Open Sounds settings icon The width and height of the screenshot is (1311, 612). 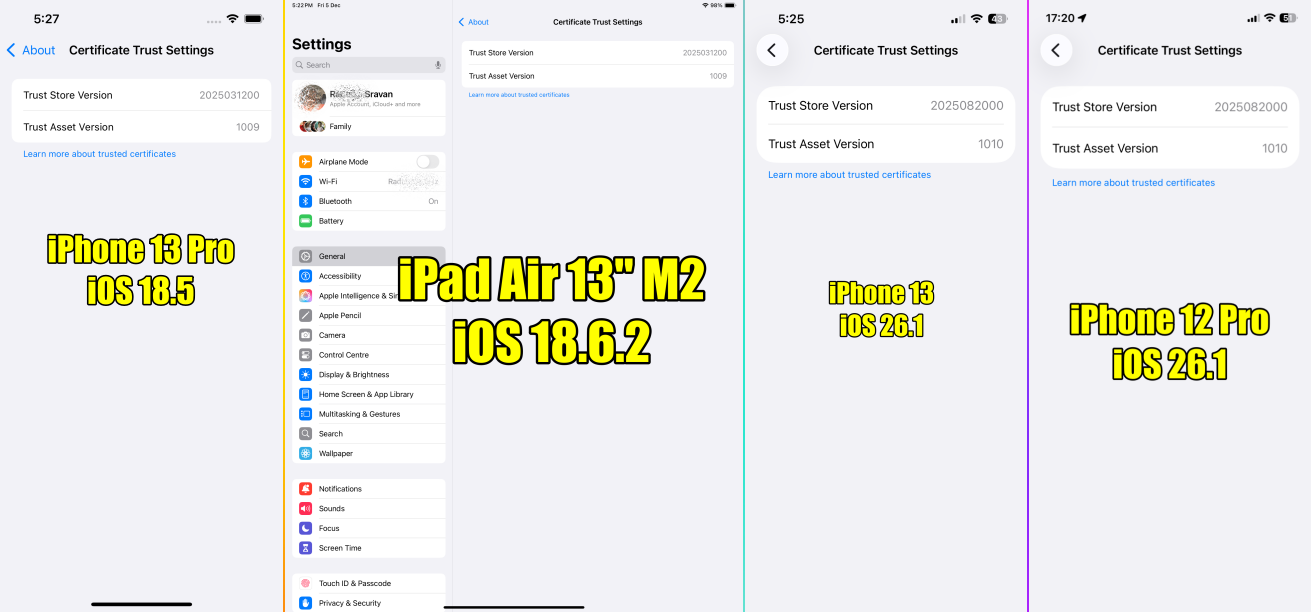(305, 509)
